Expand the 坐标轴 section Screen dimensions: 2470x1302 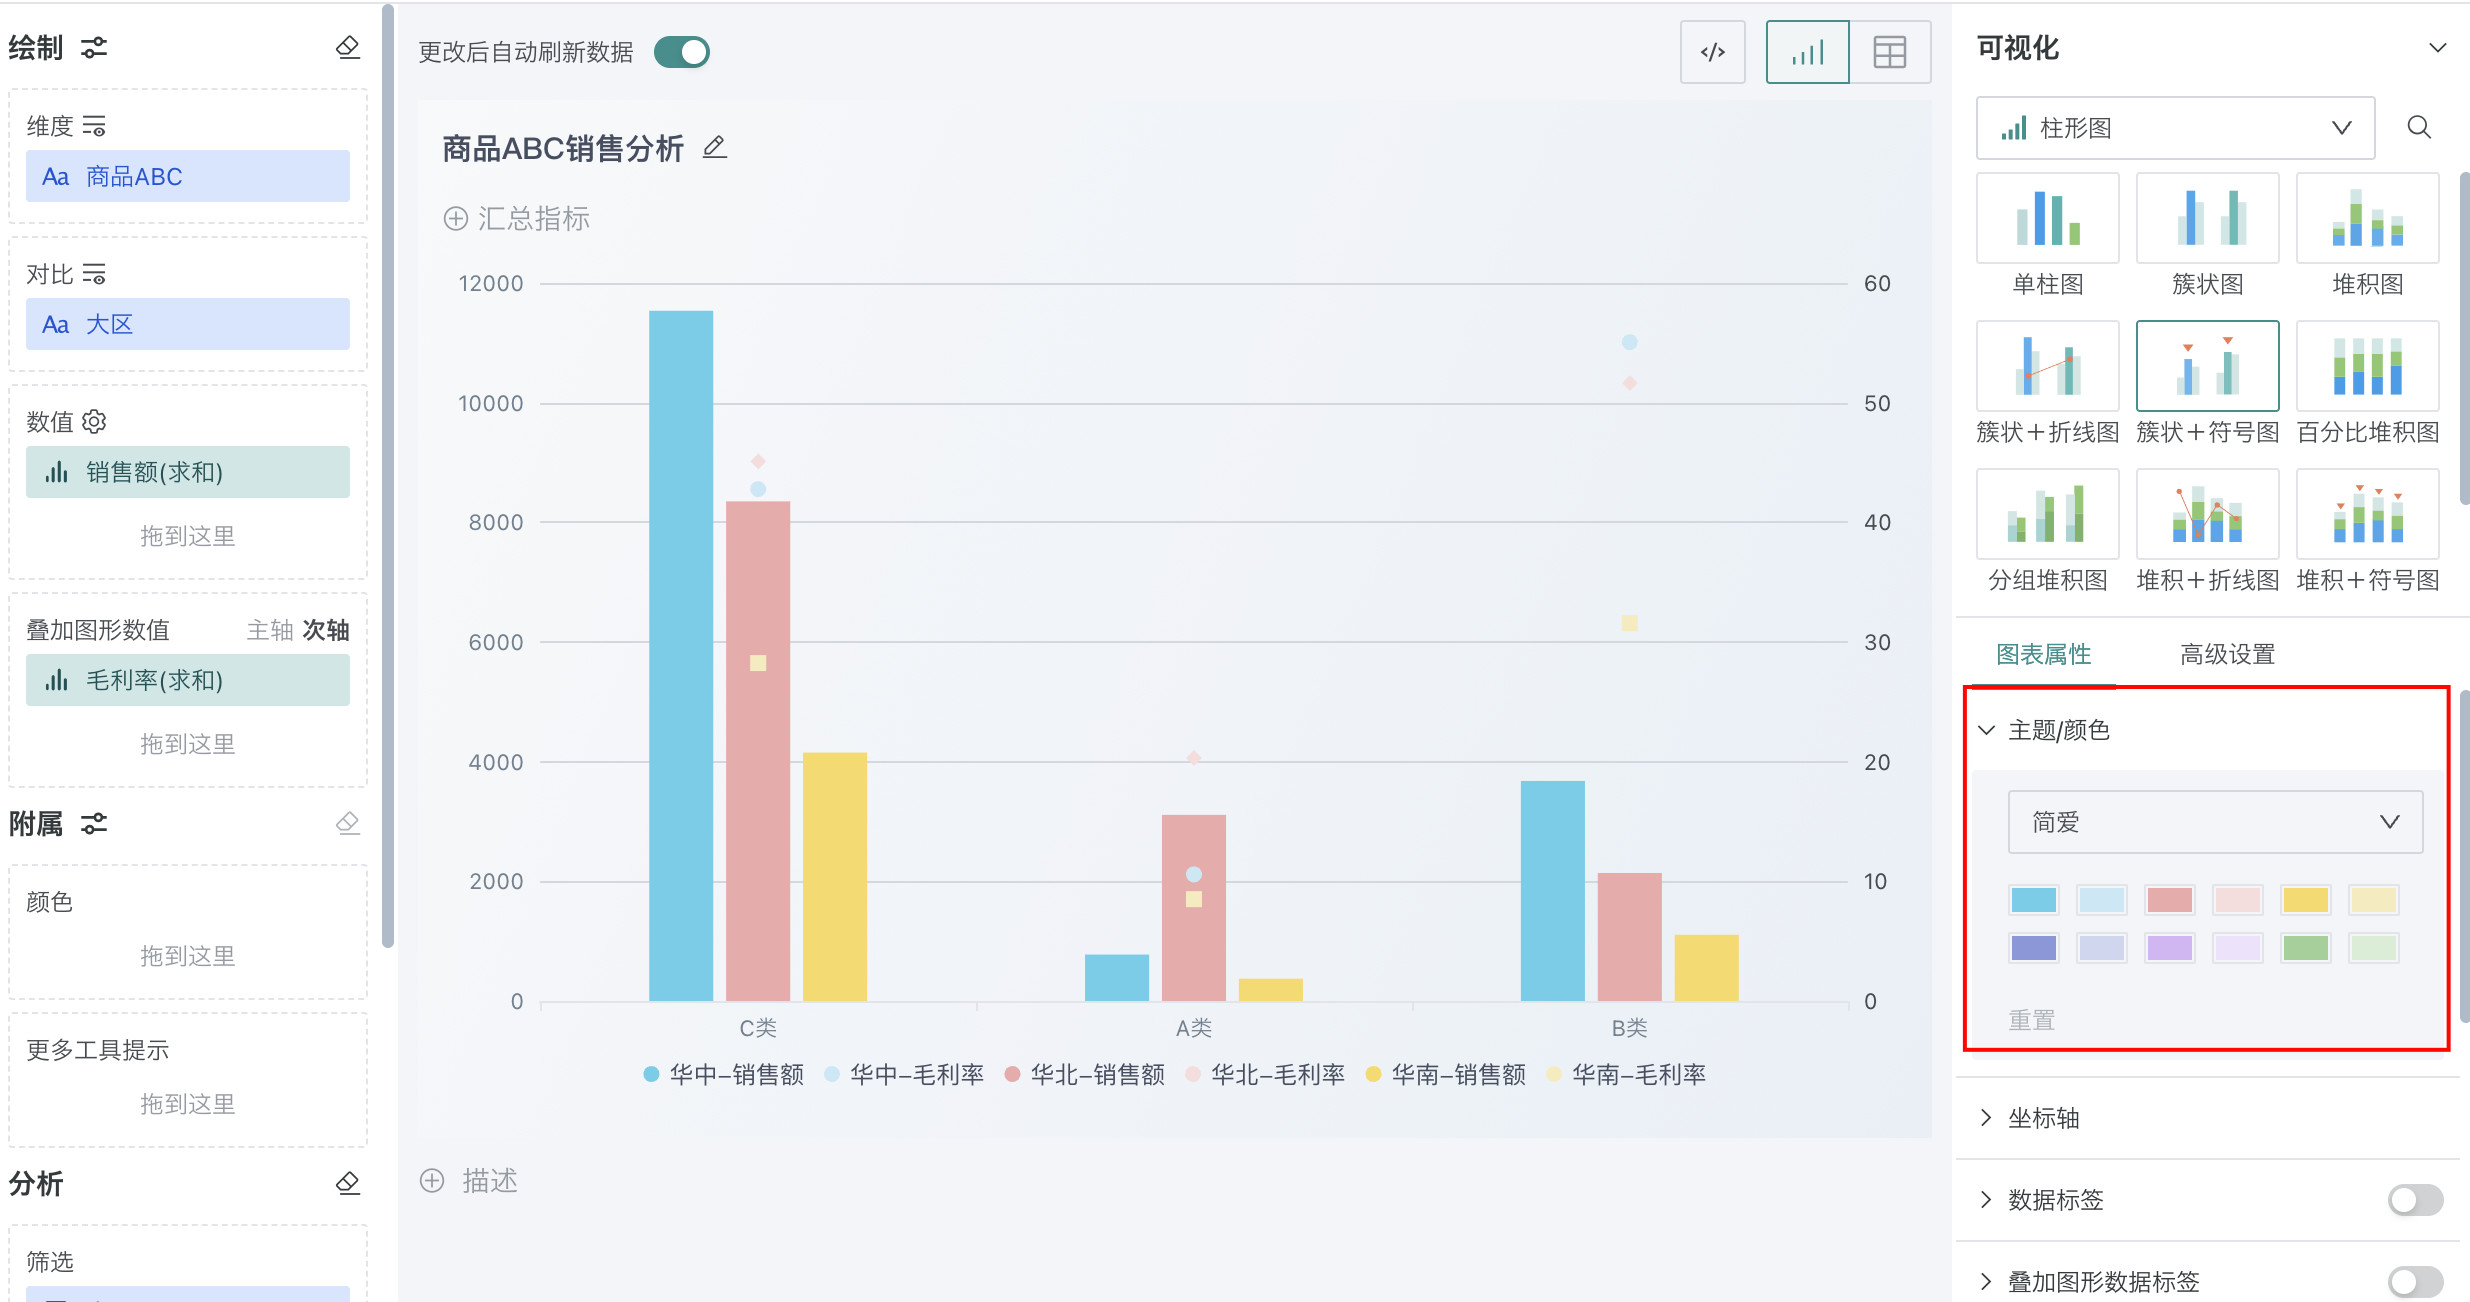pyautogui.click(x=2043, y=1118)
